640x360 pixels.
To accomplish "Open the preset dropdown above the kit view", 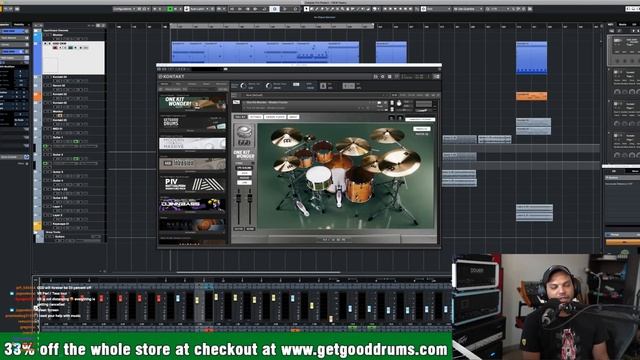I will tap(420, 119).
